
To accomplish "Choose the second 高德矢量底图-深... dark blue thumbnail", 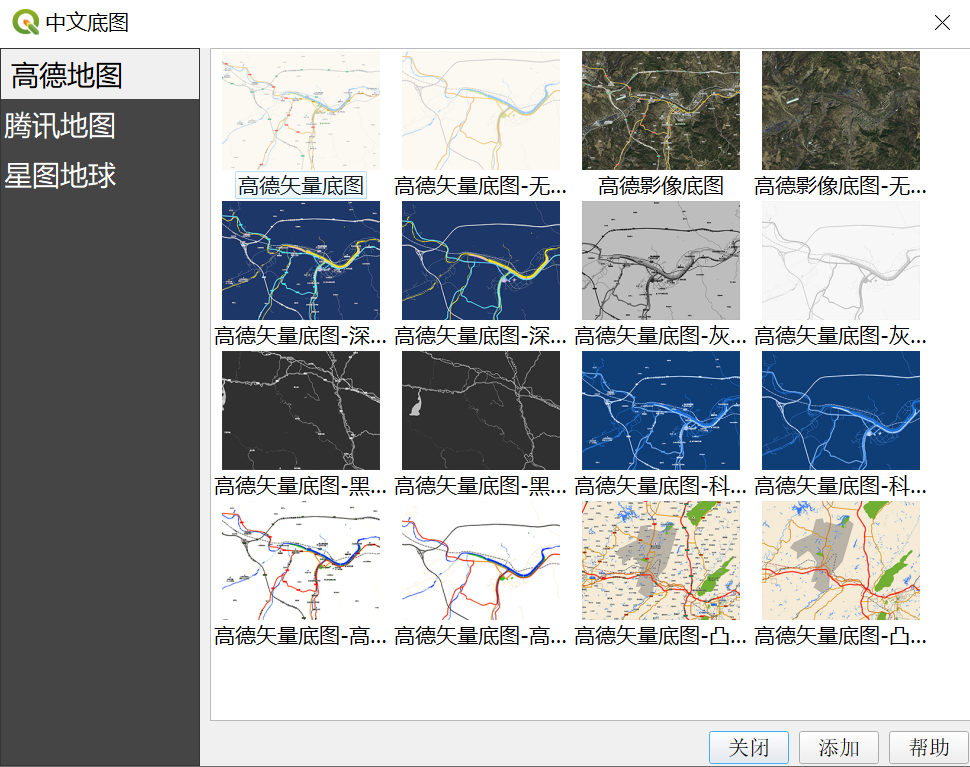I will pos(481,260).
